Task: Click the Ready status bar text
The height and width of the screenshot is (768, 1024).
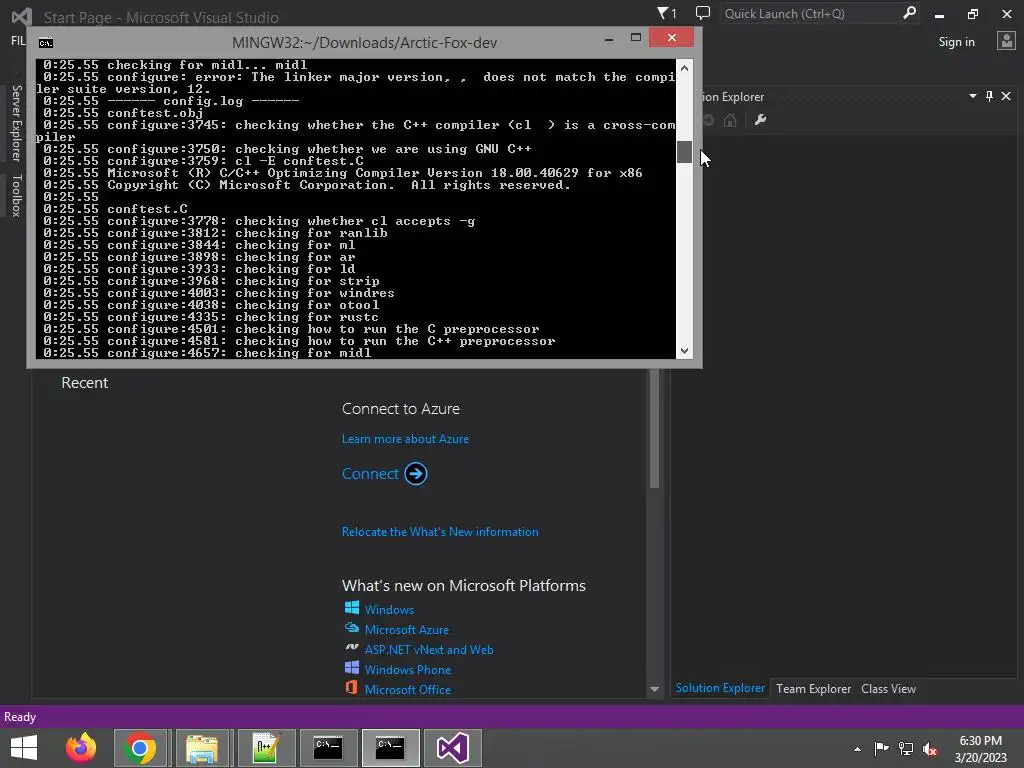Action: tap(20, 716)
